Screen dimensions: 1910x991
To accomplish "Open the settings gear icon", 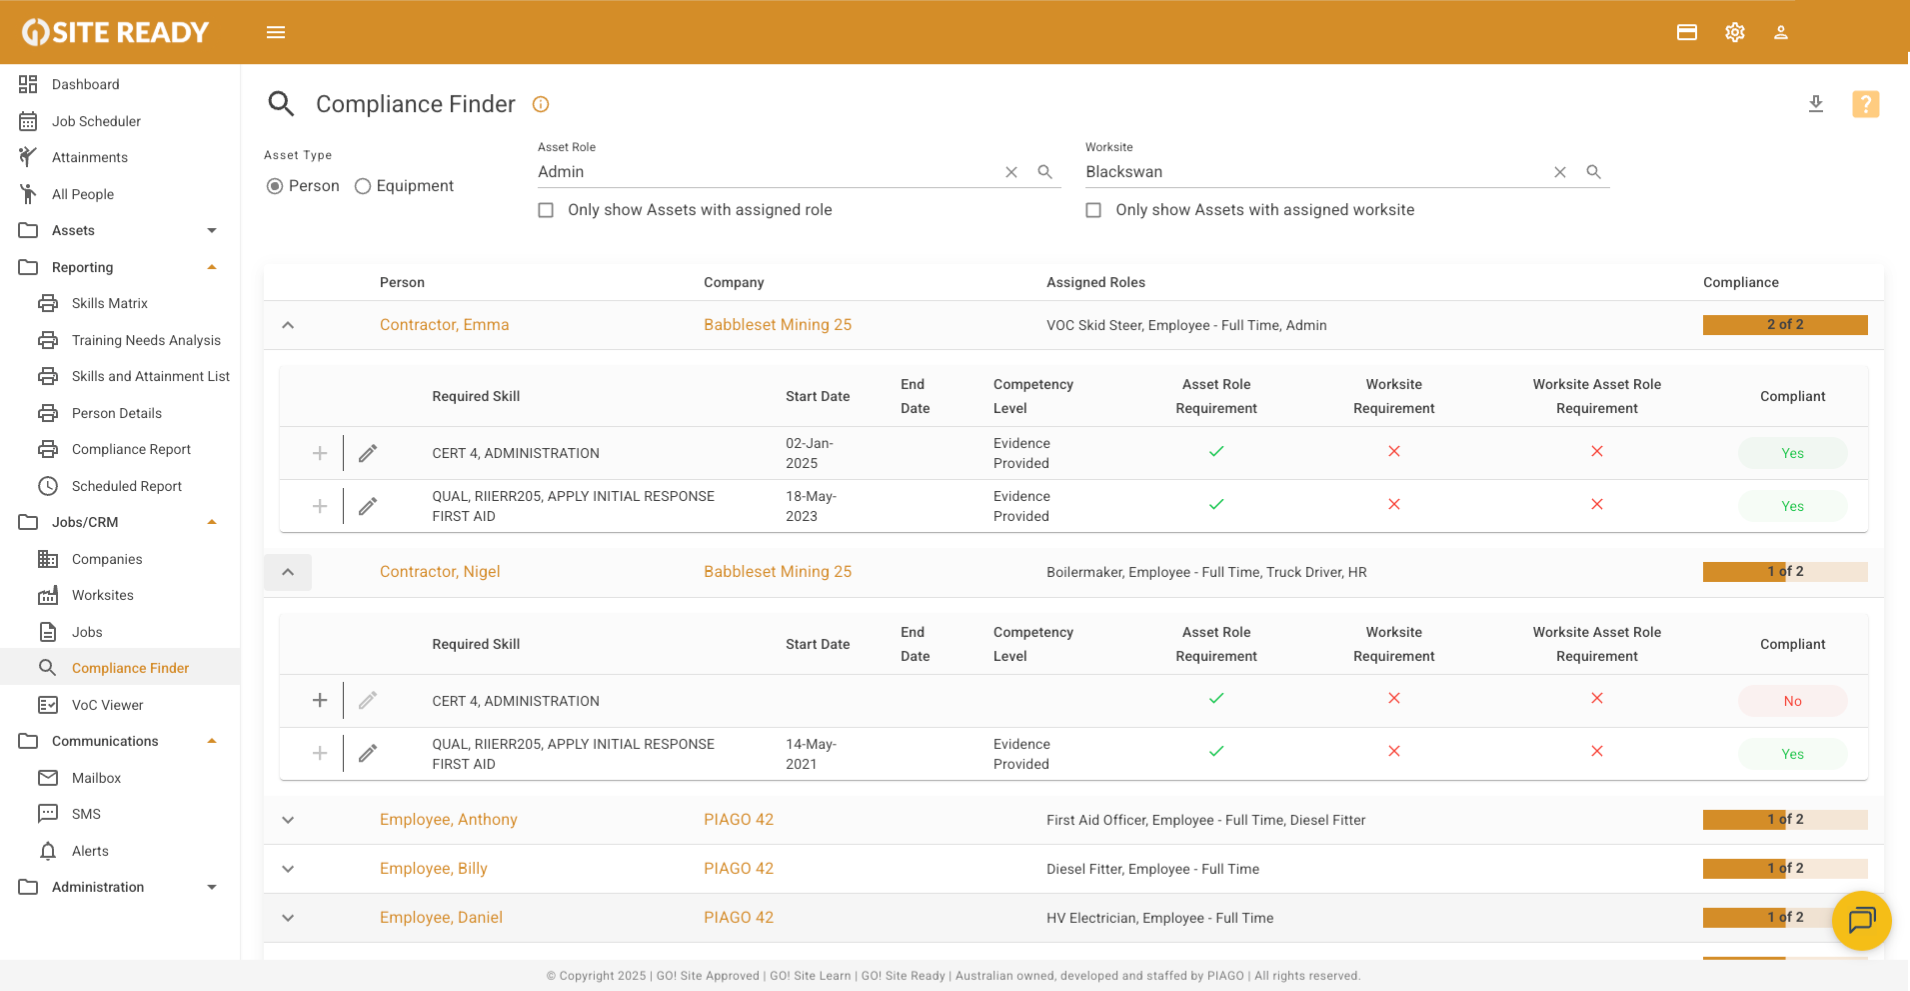I will tap(1734, 33).
